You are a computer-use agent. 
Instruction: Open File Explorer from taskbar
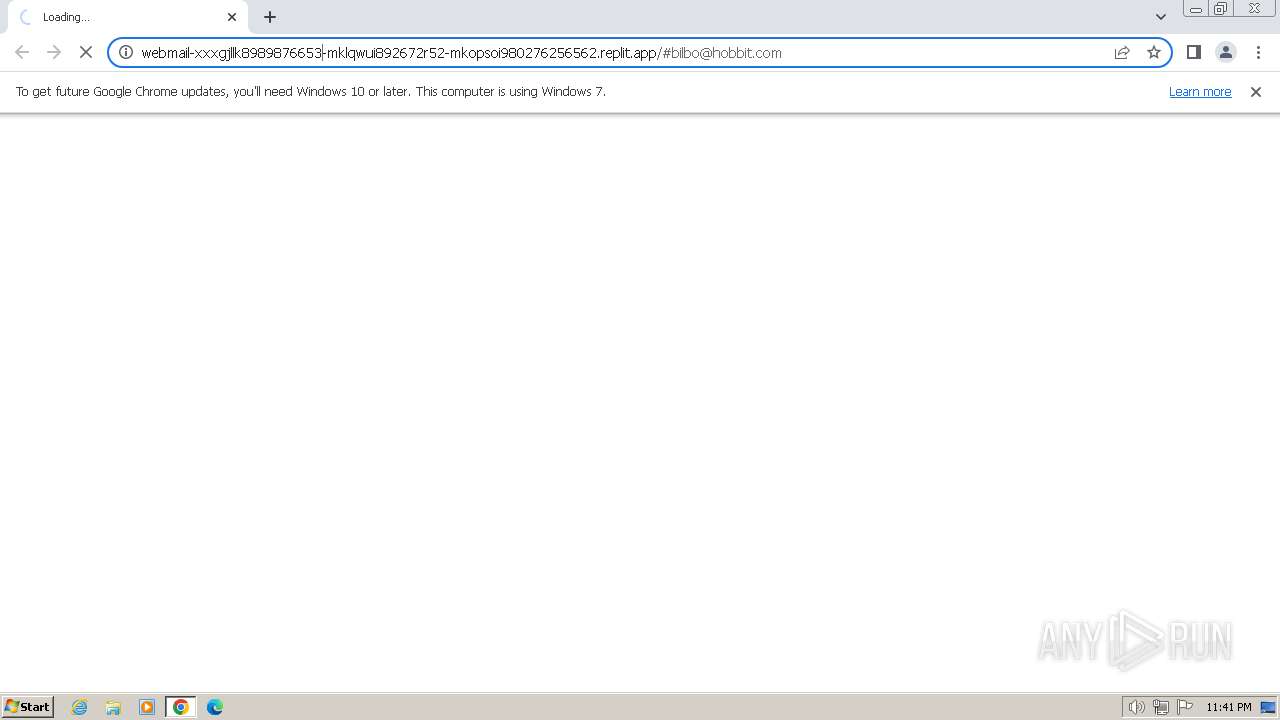tap(113, 707)
